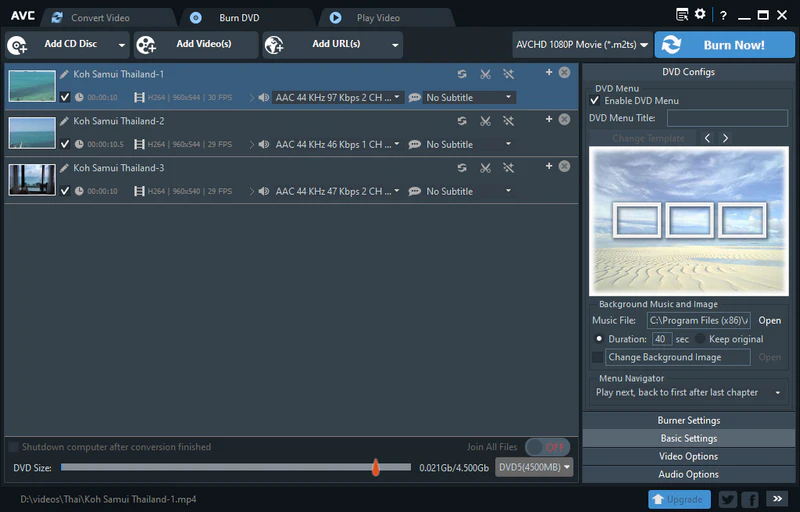The height and width of the screenshot is (512, 800).
Task: Remove Koh Samui Thailand-2 with its X icon
Action: click(564, 119)
